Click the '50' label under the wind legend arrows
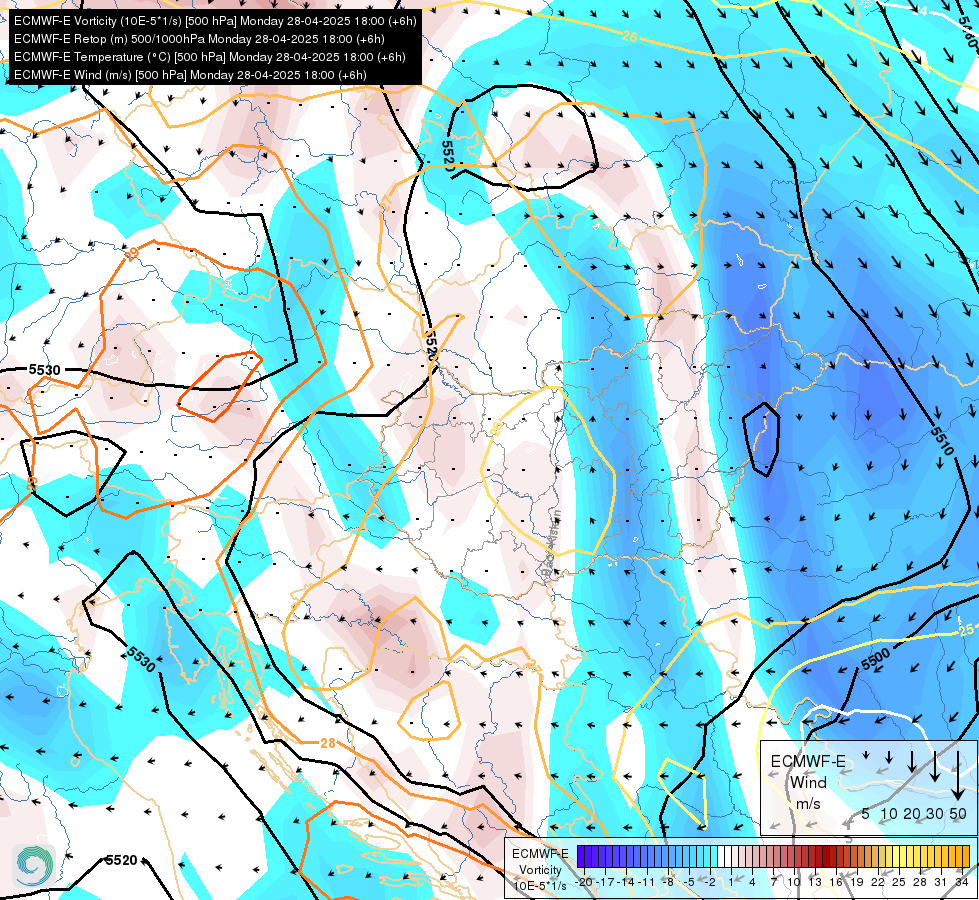Screen dimensions: 979x900 (958, 813)
